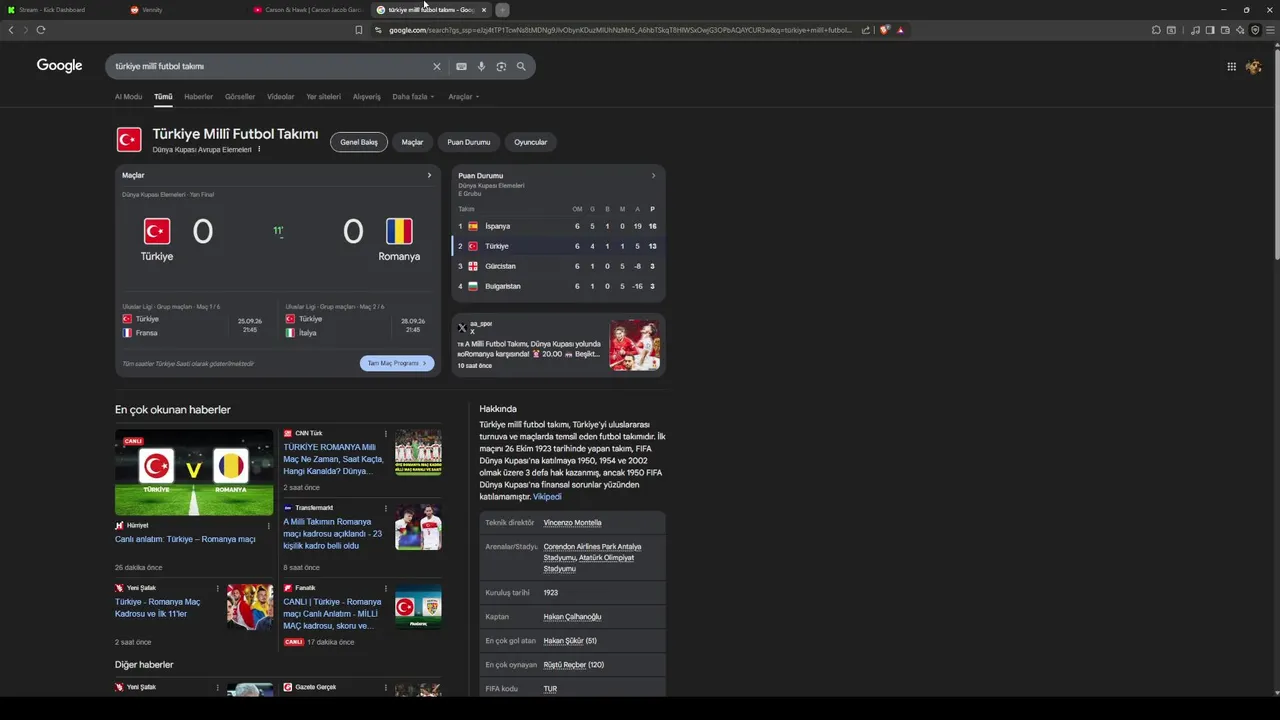This screenshot has width=1280, height=720.
Task: Select the İspanya row in standings table
Action: (x=558, y=226)
